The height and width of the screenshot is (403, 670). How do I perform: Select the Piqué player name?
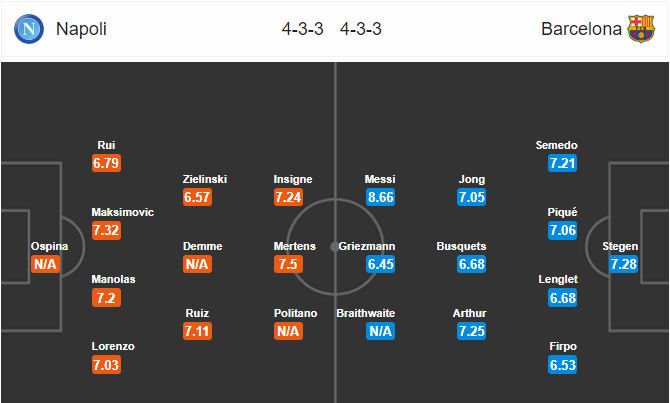[x=562, y=212]
